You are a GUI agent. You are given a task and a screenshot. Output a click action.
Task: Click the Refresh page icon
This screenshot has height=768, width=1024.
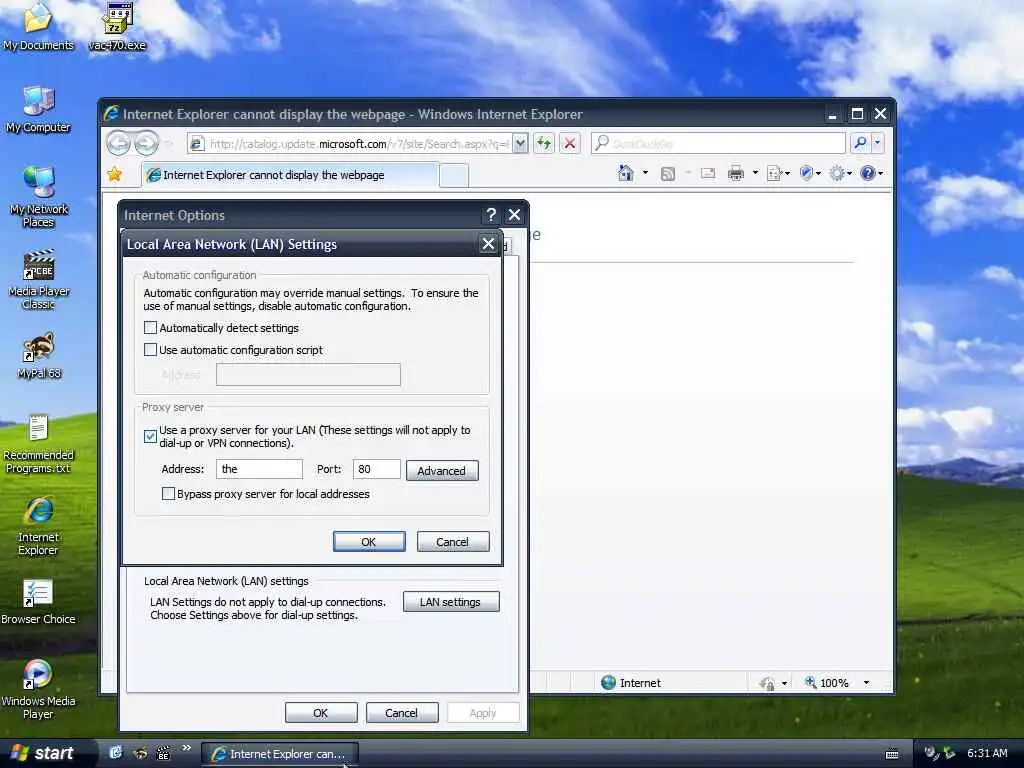tap(543, 143)
